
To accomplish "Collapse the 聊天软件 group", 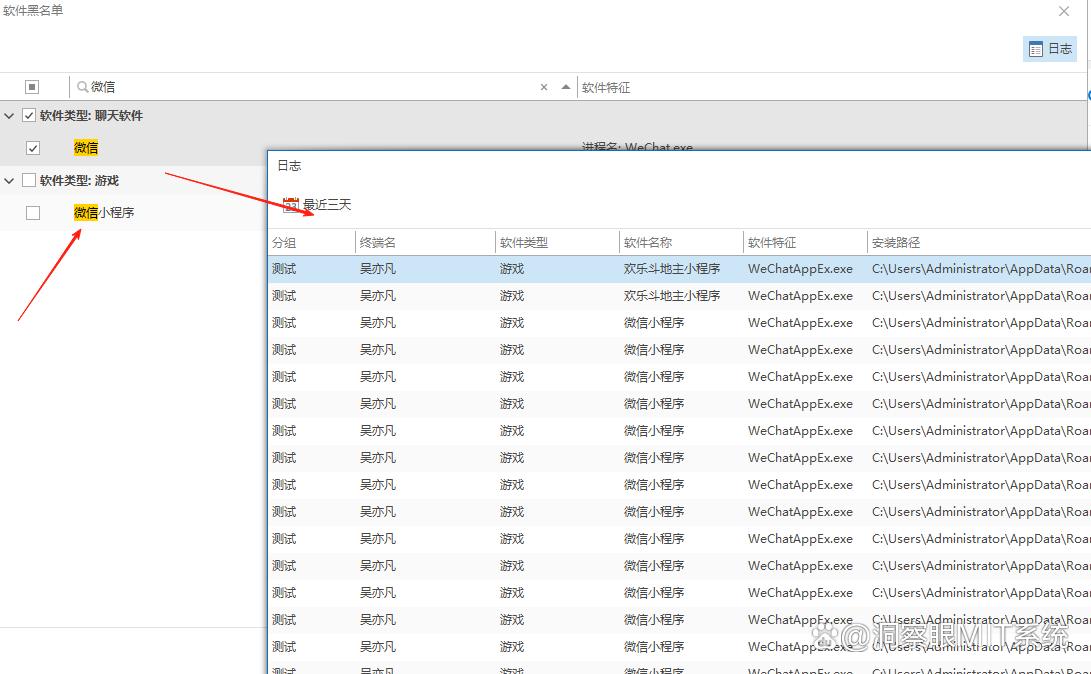I will click(9, 116).
